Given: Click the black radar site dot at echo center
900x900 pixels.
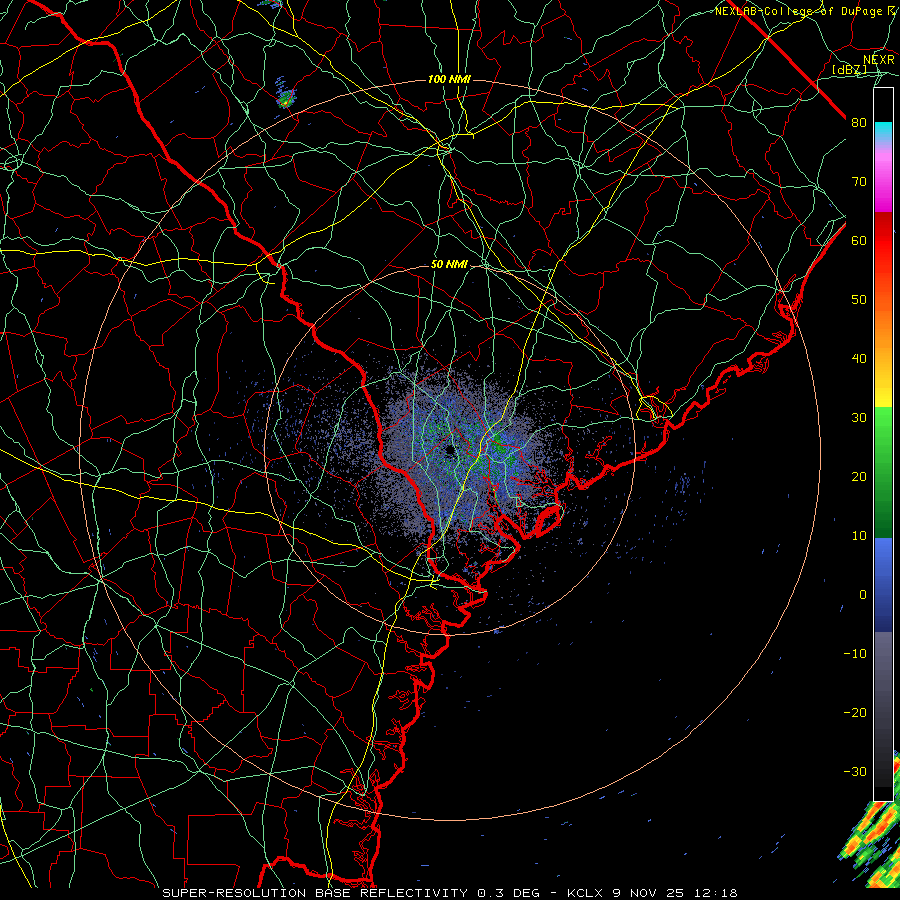Looking at the screenshot, I should point(449,450).
